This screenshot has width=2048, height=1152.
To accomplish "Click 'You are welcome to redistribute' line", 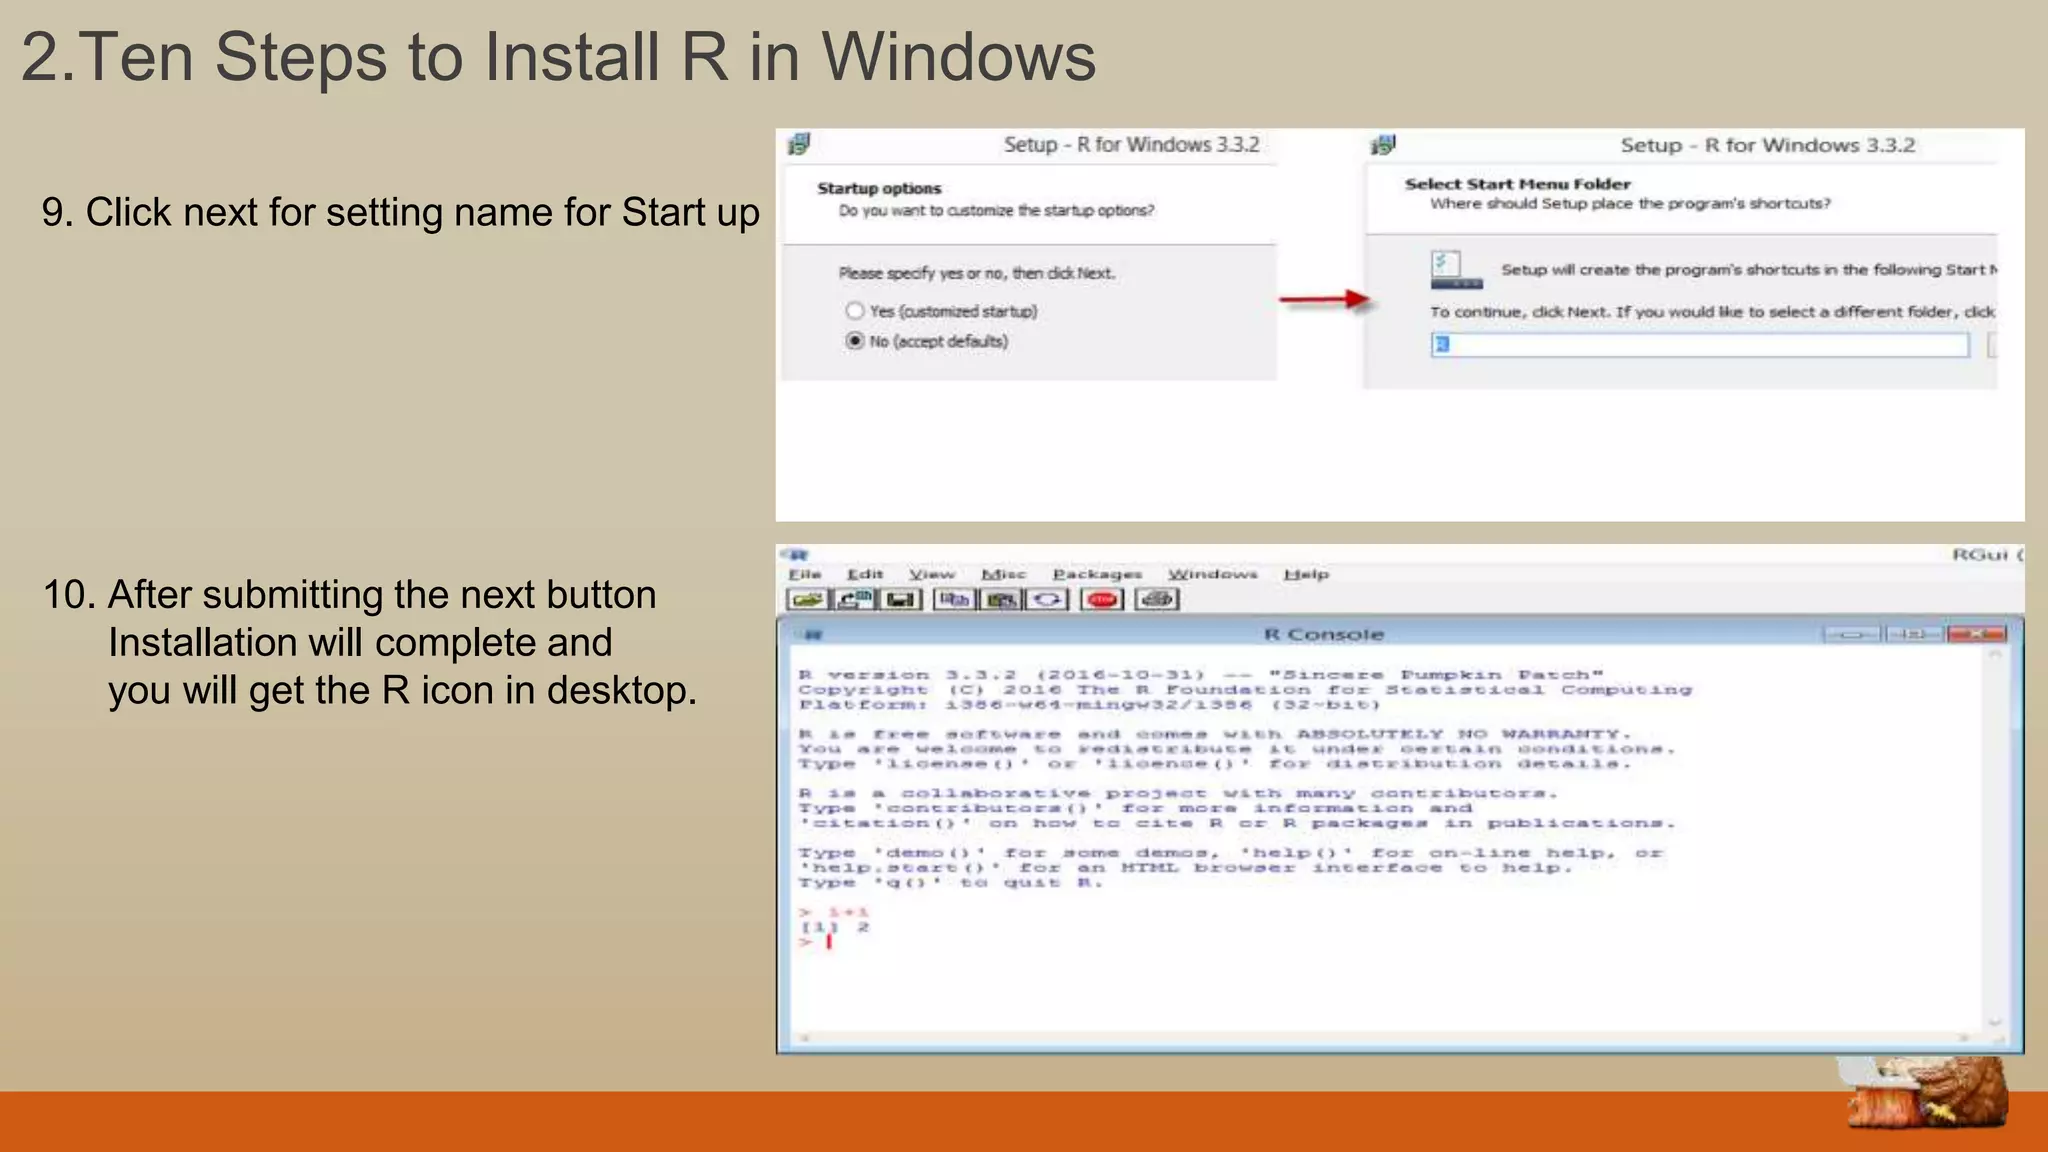I will tap(1237, 749).
